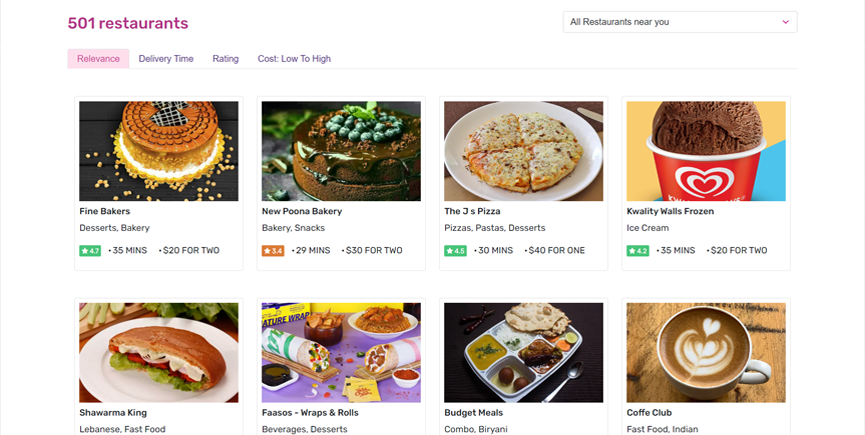Select the Relevance sort tab
The height and width of the screenshot is (435, 865).
pos(98,59)
